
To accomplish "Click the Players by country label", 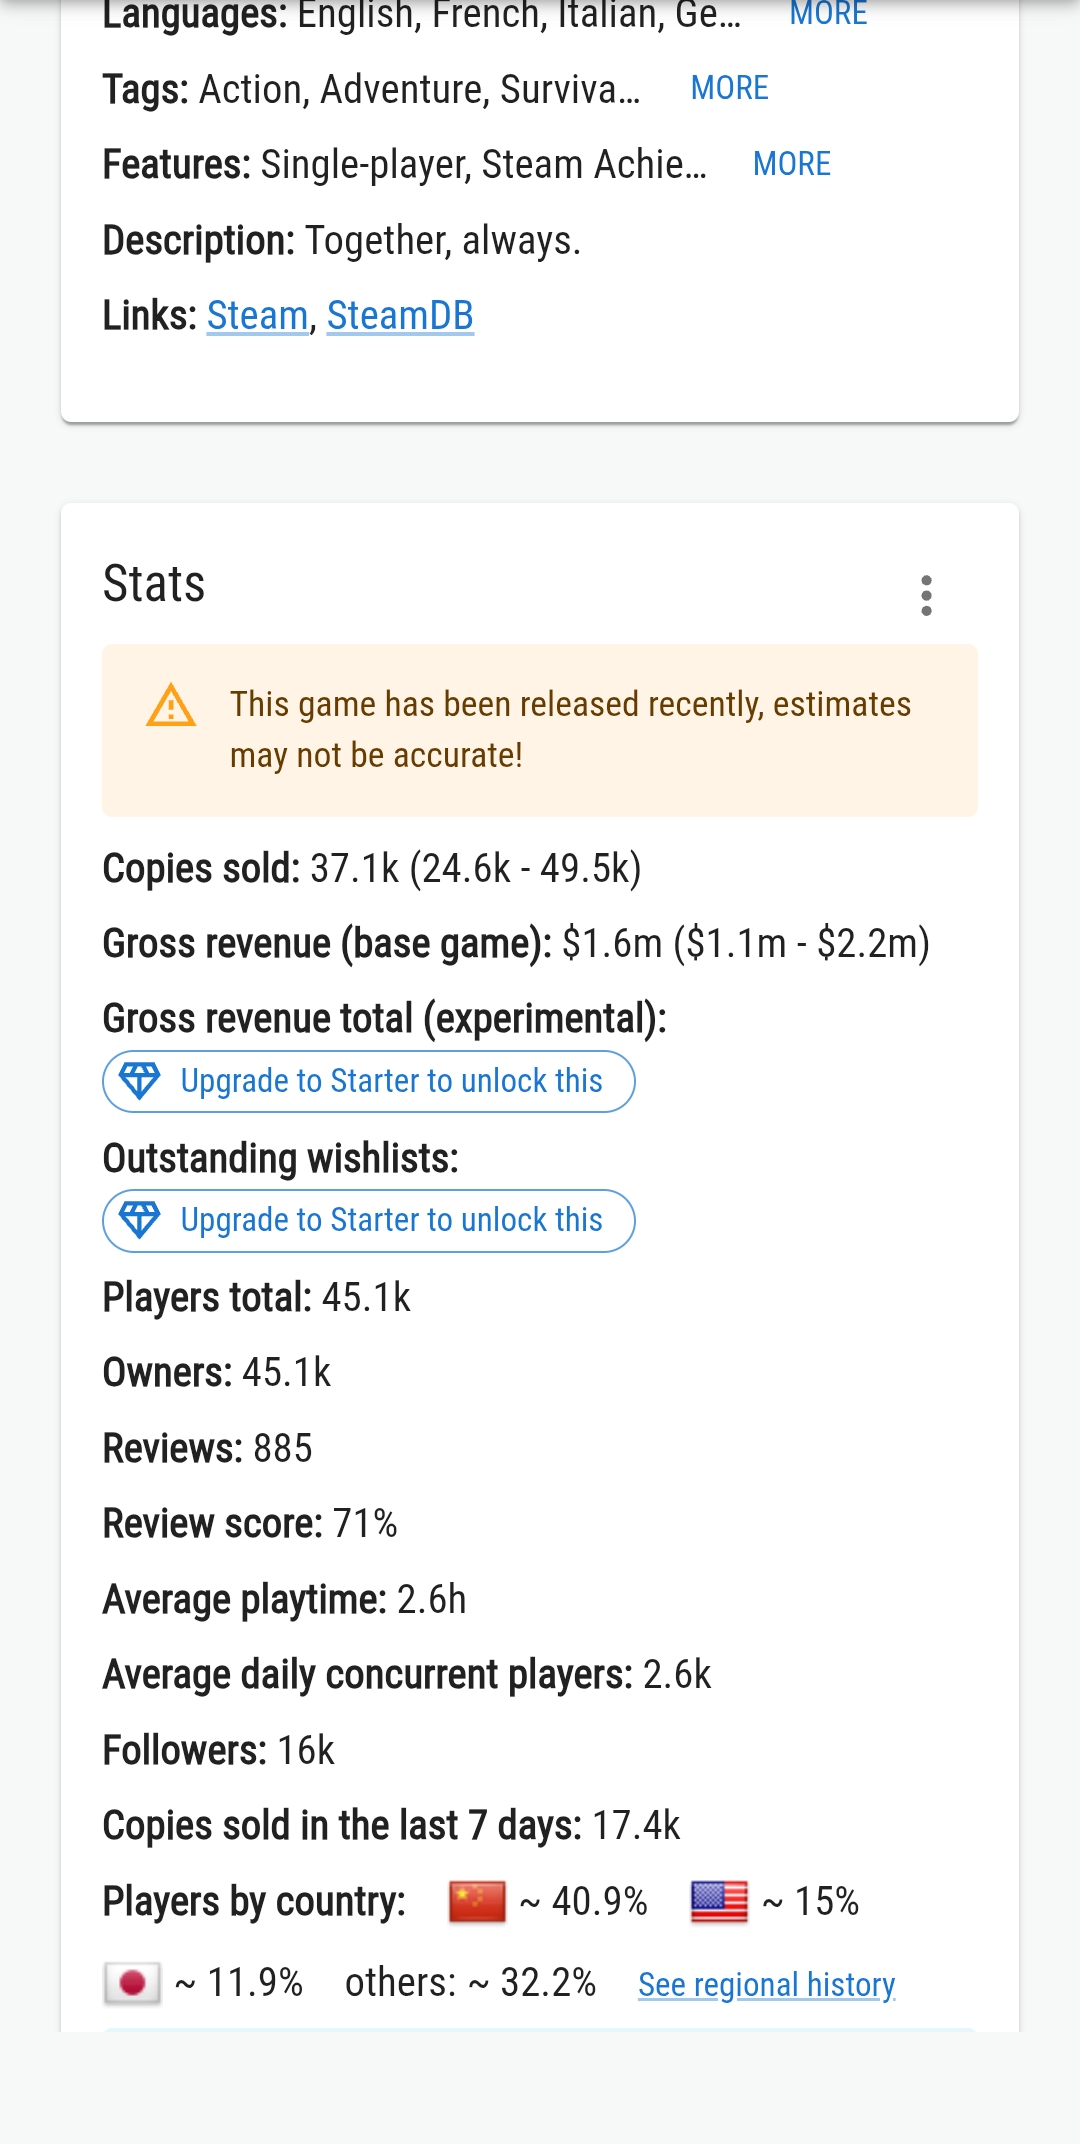I will click(254, 1901).
